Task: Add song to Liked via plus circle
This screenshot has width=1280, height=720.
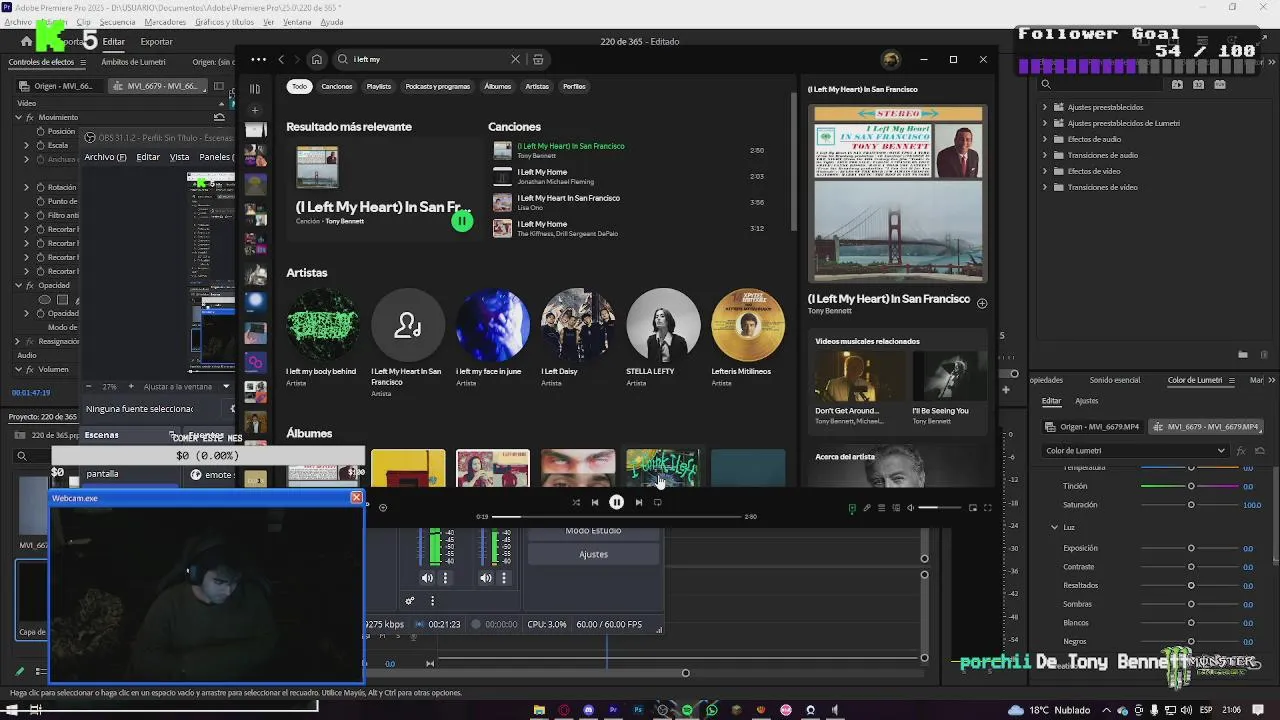Action: pos(982,303)
